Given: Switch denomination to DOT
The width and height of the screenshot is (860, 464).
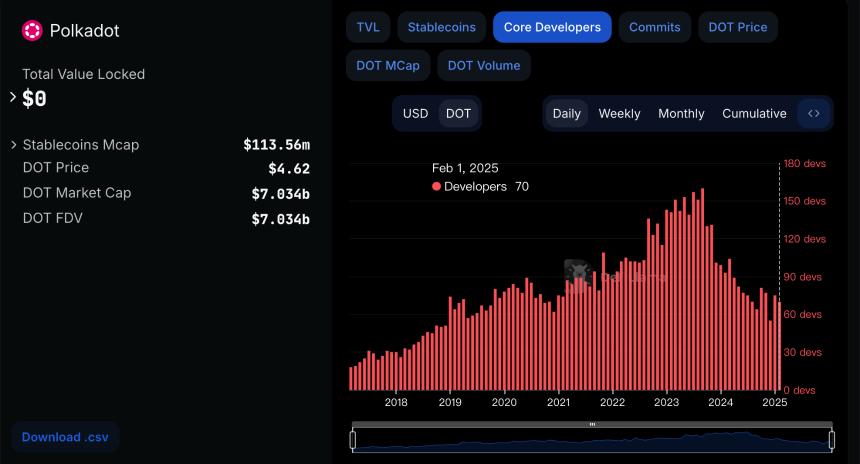Looking at the screenshot, I should 459,114.
